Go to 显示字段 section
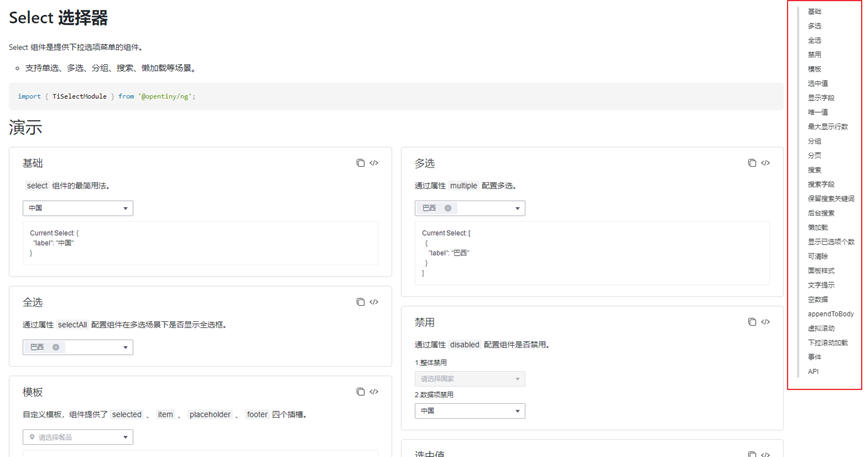 coord(821,98)
